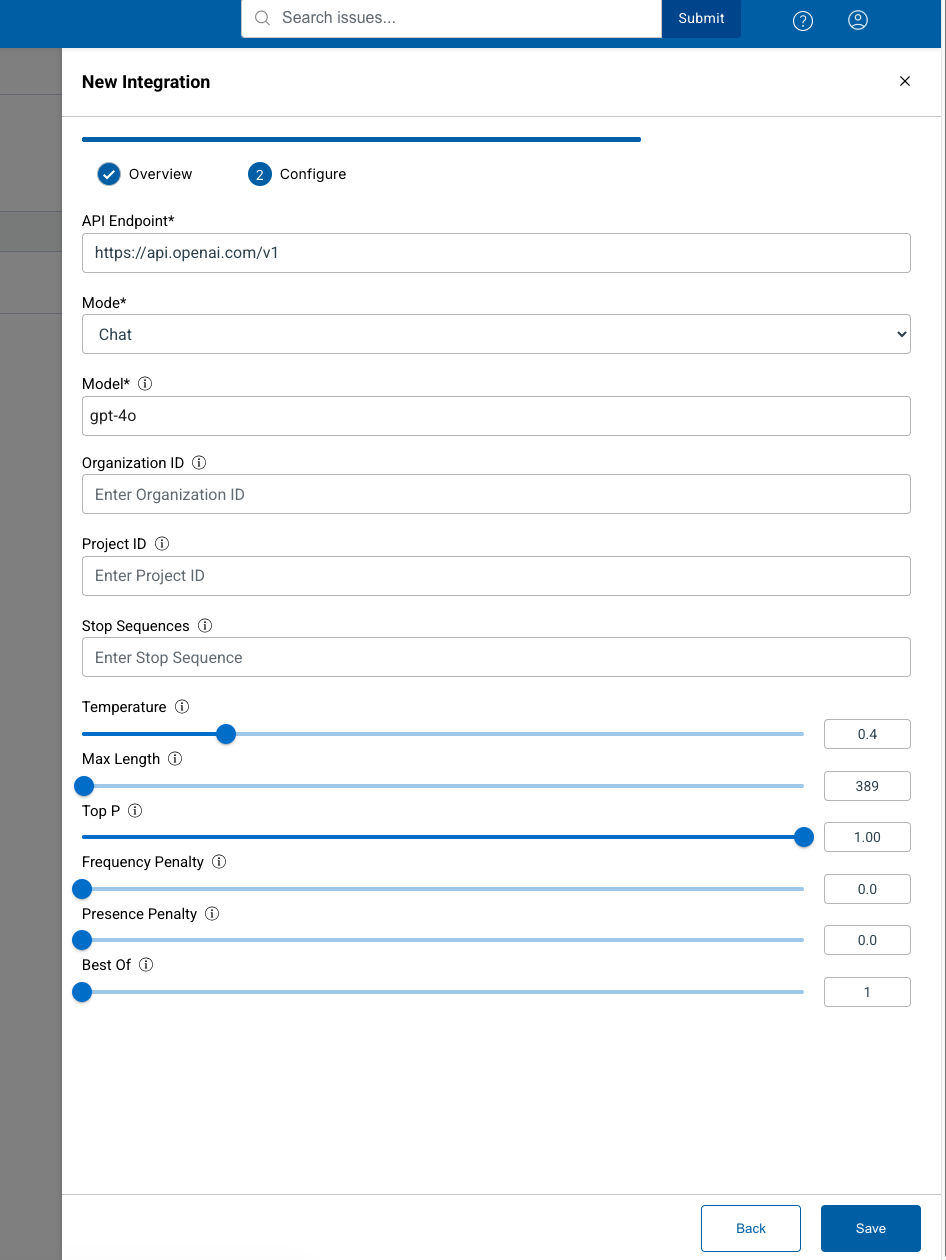This screenshot has height=1260, width=946.
Task: Click the info icon next to Model
Action: coord(145,384)
